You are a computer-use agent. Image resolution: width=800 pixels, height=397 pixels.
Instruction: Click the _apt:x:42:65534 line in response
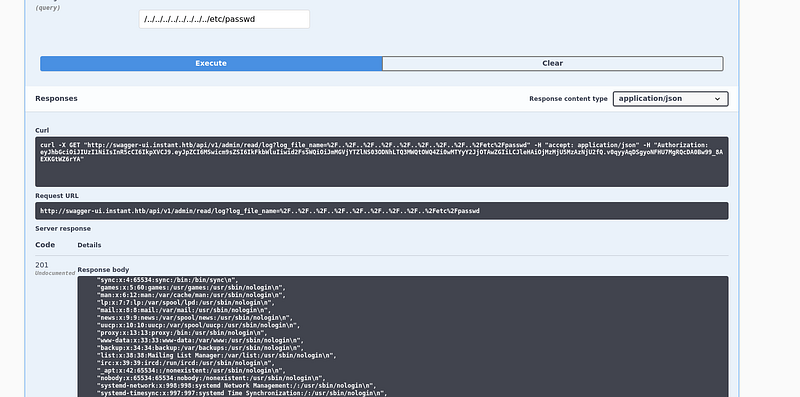pos(191,370)
